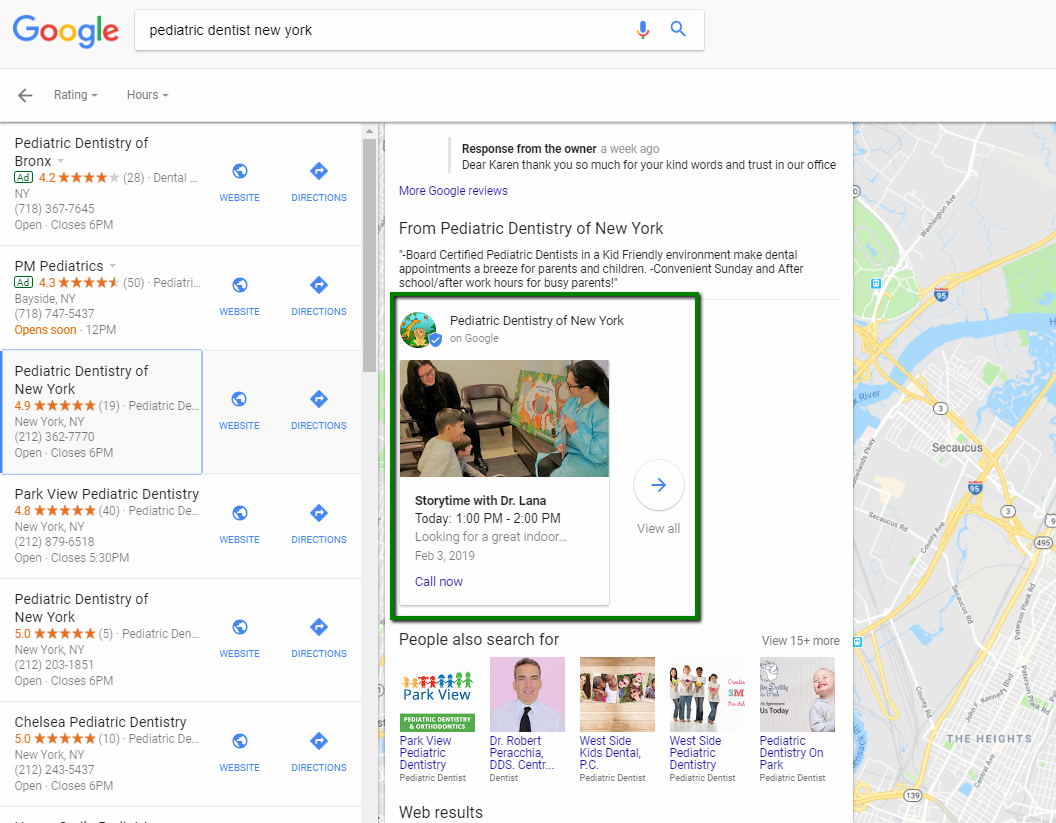1056x823 pixels.
Task: Get directions to 4.9-rated Pediatric Dentistry of New York
Action: click(x=319, y=410)
